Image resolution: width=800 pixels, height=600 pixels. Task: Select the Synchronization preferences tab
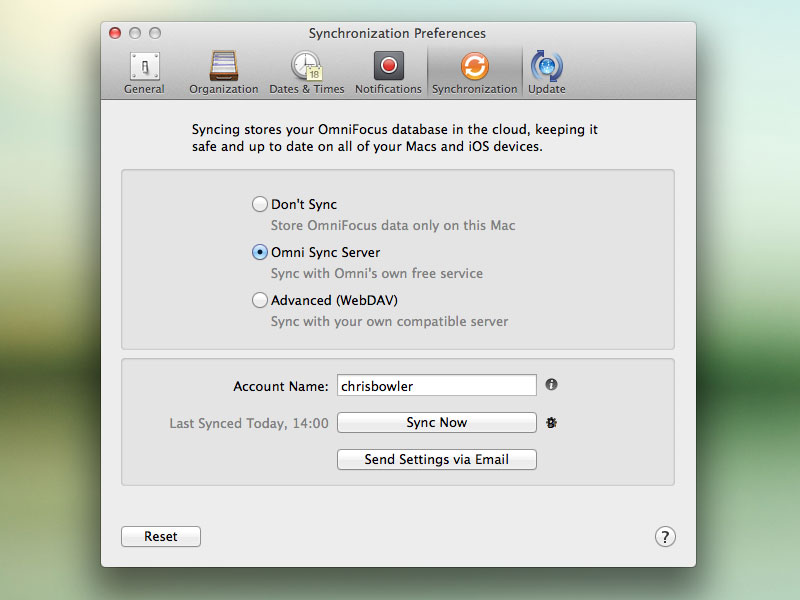click(x=474, y=73)
